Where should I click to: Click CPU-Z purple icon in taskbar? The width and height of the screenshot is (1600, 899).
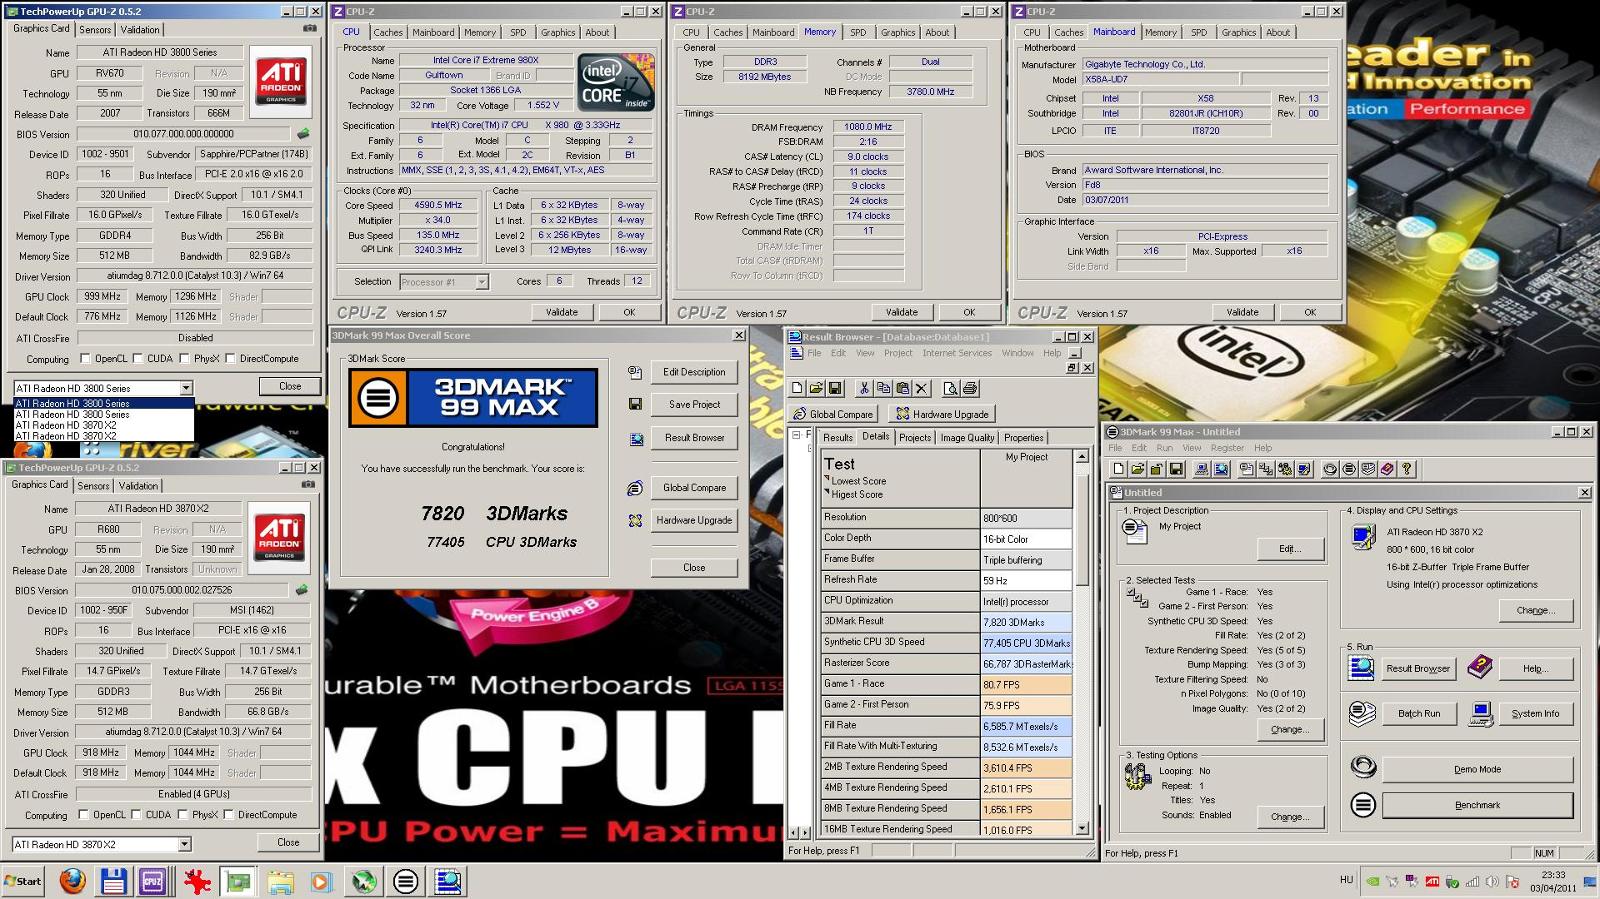pyautogui.click(x=152, y=881)
